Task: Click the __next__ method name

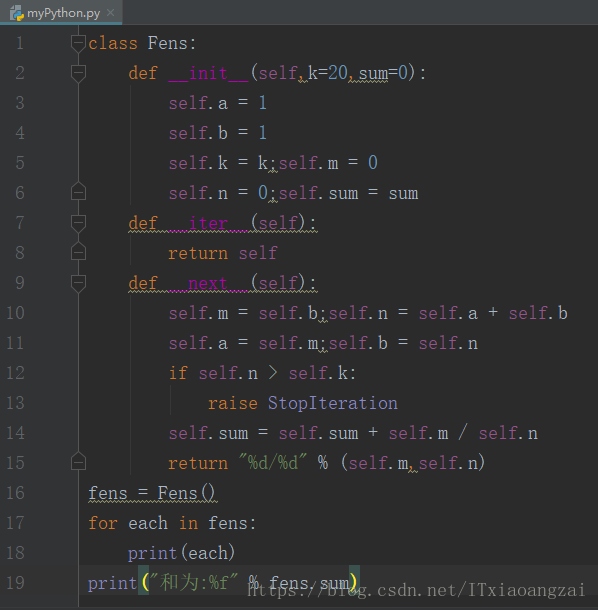Action: (208, 283)
